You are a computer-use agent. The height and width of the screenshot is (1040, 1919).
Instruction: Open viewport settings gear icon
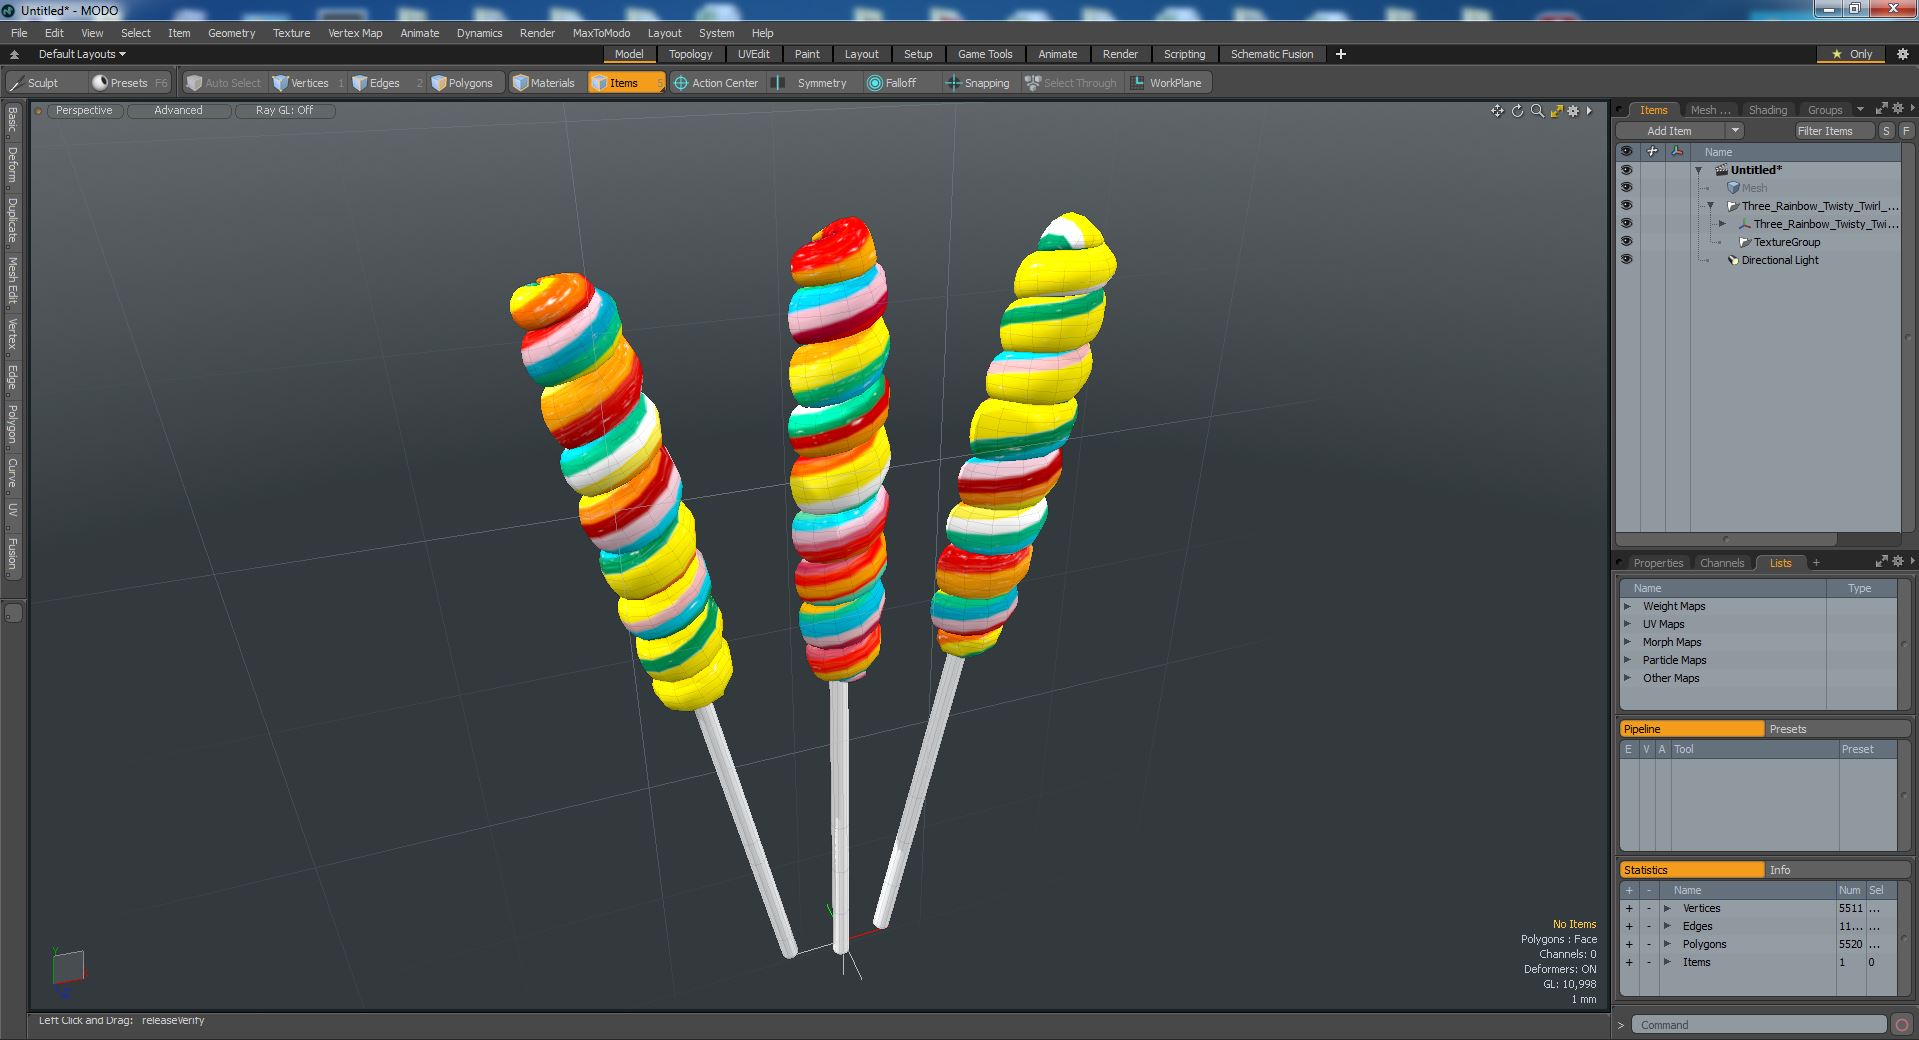(1573, 111)
